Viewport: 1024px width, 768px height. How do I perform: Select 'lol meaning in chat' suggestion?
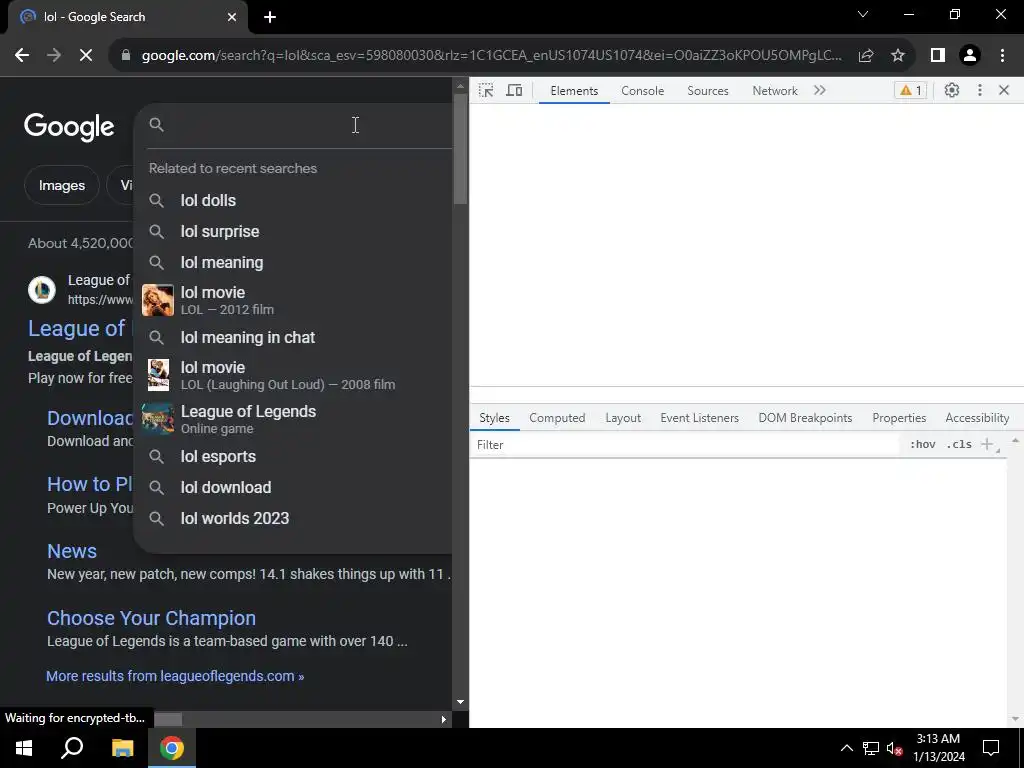coord(293,338)
